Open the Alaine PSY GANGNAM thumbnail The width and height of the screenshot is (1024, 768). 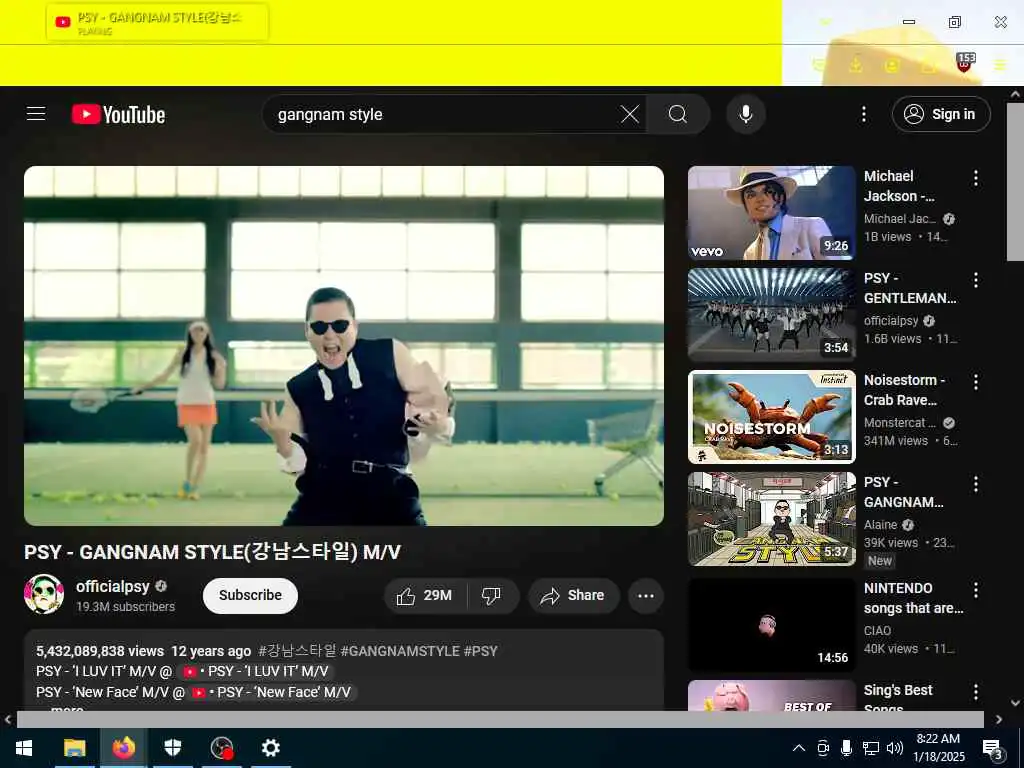771,519
